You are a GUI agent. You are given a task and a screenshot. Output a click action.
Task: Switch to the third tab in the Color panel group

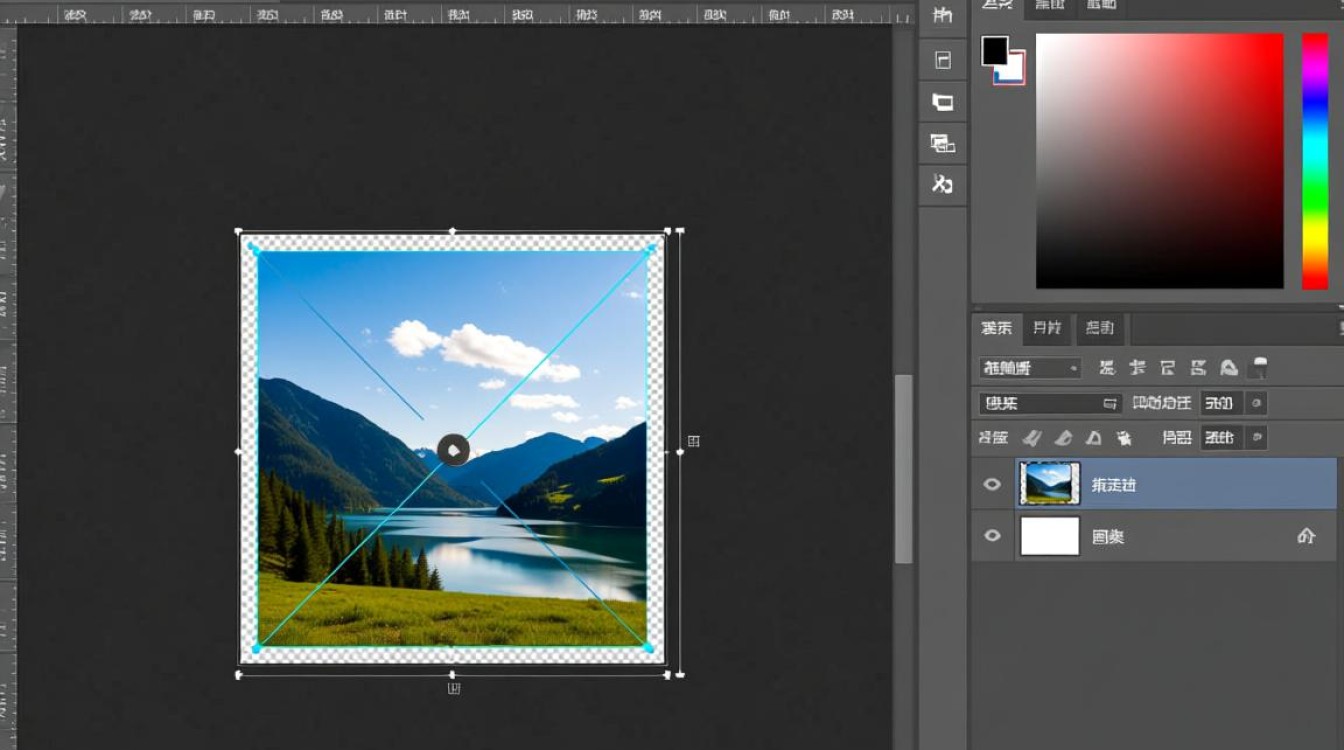pos(1101,5)
